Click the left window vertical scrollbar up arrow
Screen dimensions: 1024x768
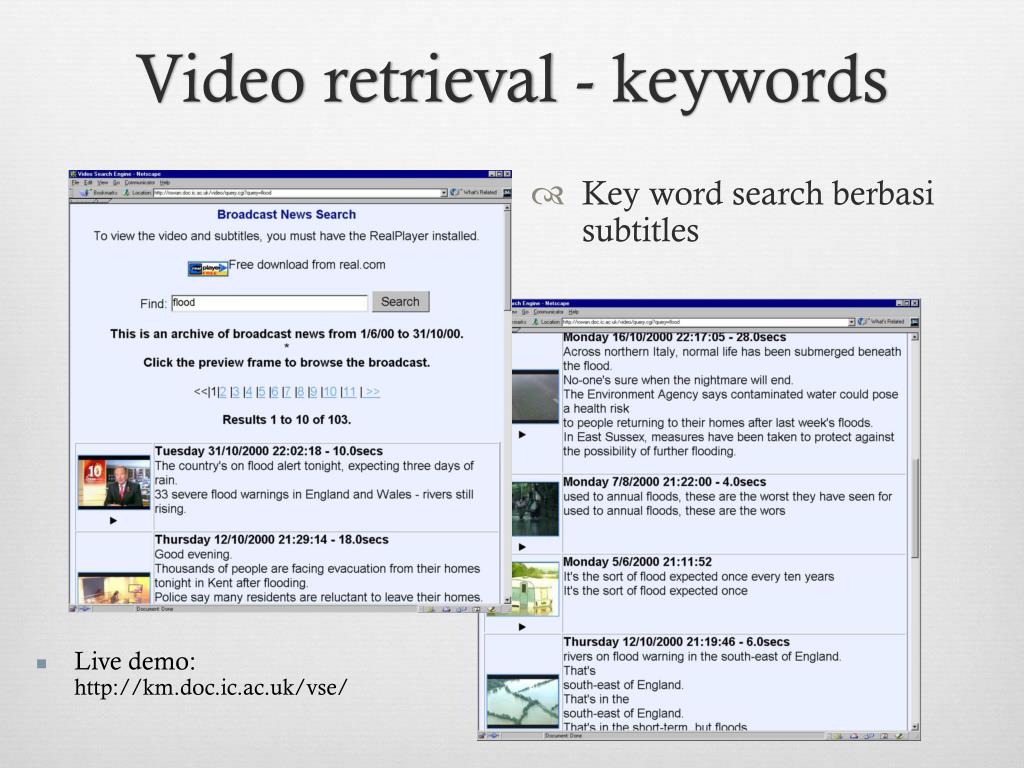pos(507,208)
